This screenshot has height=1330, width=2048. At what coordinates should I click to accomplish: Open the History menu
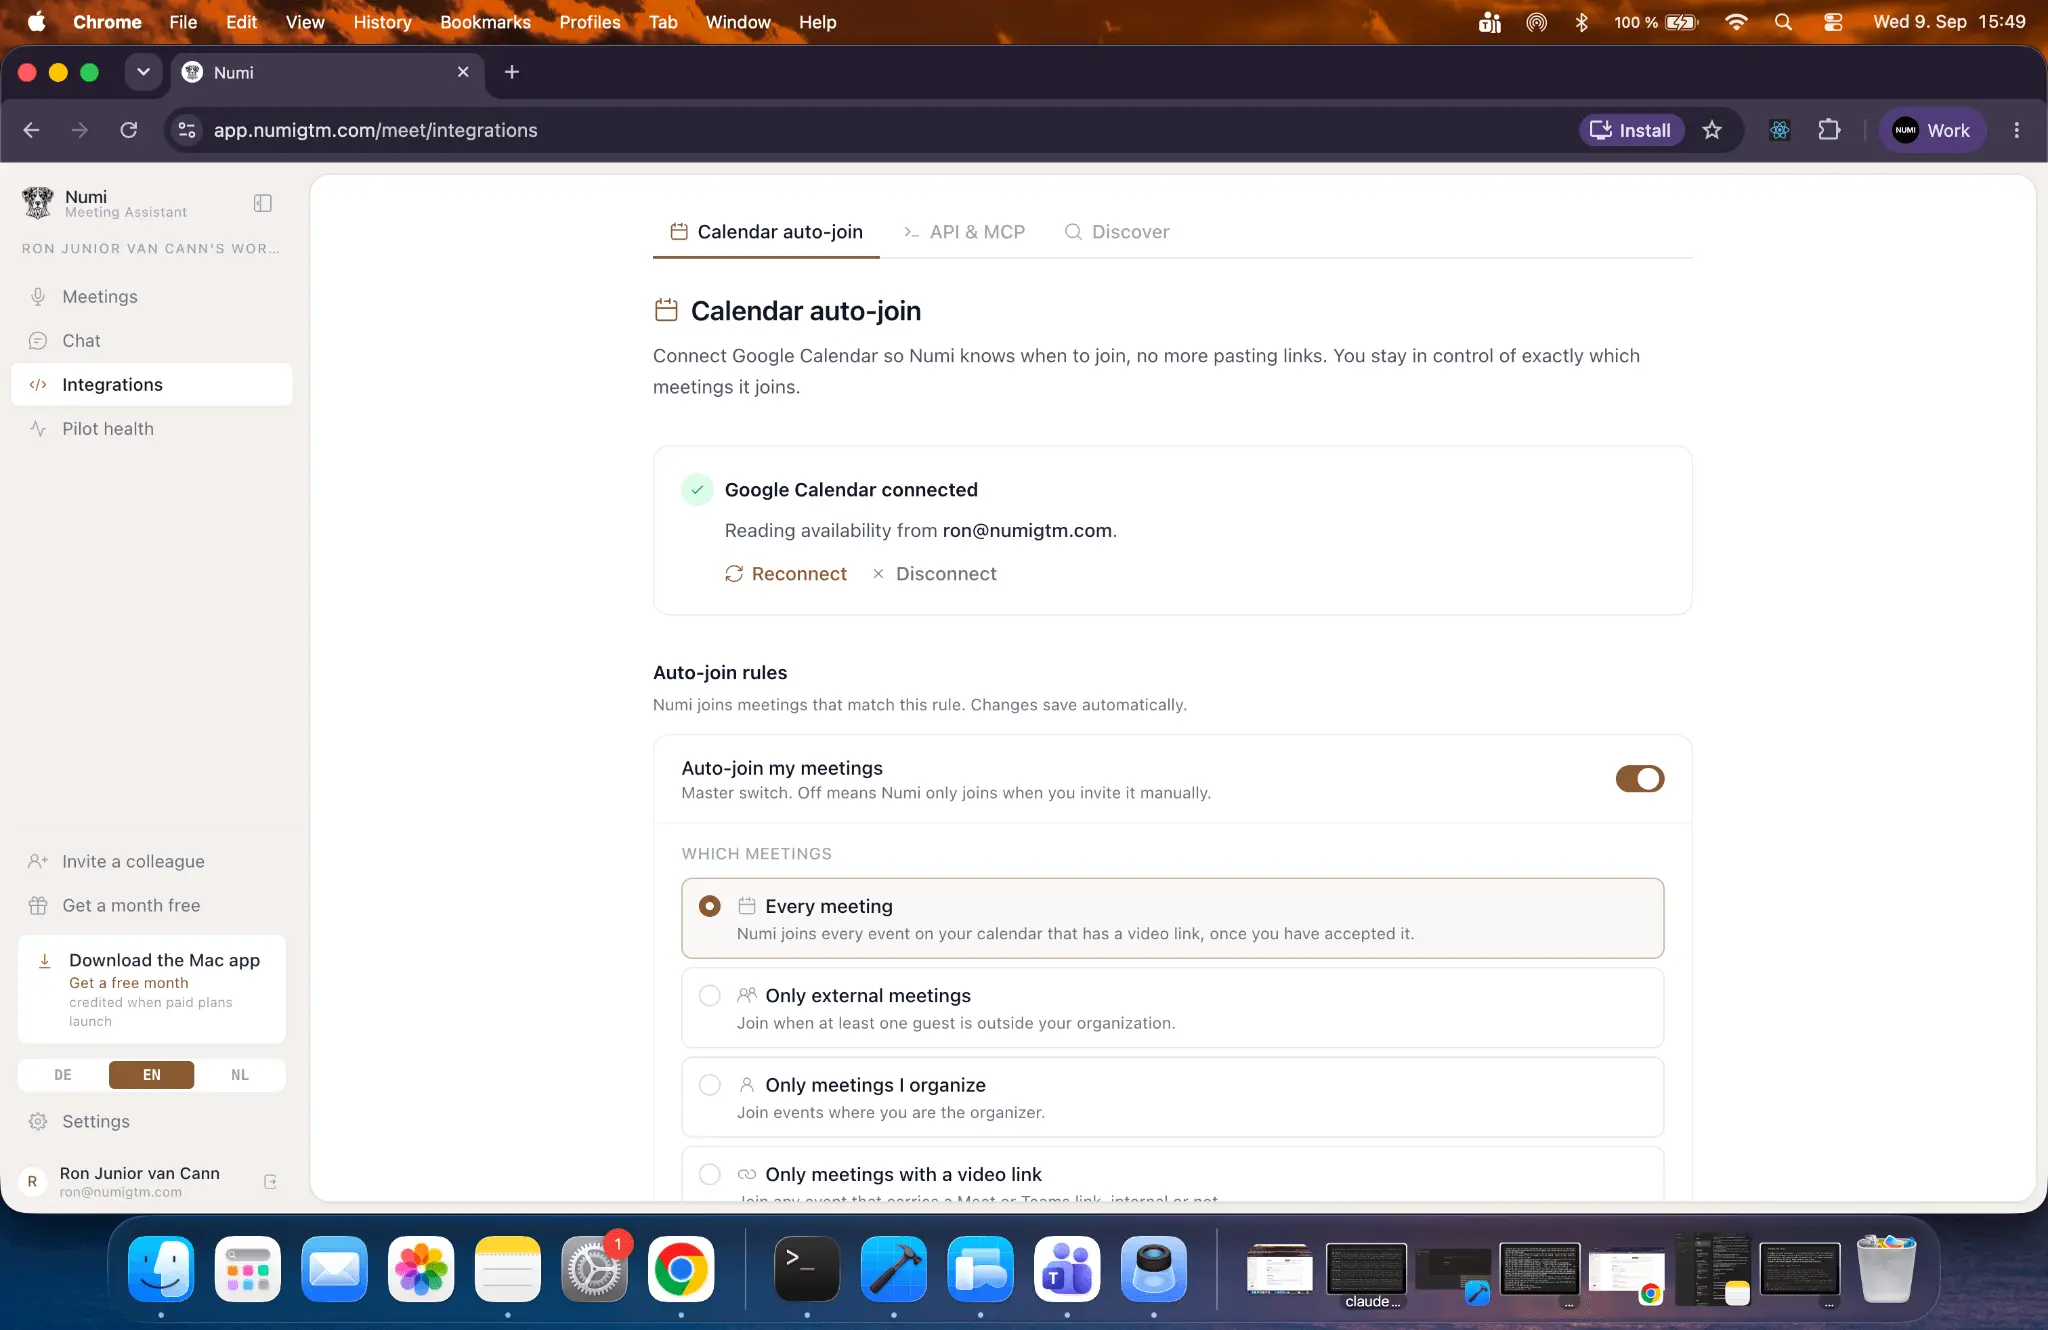[382, 22]
